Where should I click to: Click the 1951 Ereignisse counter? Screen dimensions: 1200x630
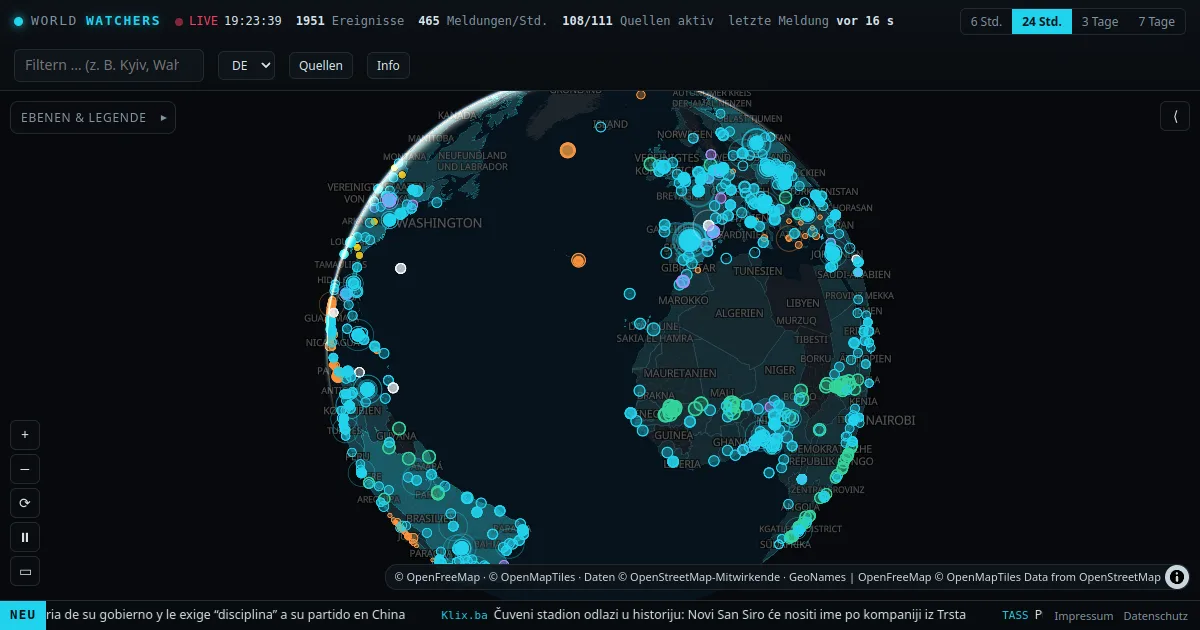pyautogui.click(x=350, y=21)
